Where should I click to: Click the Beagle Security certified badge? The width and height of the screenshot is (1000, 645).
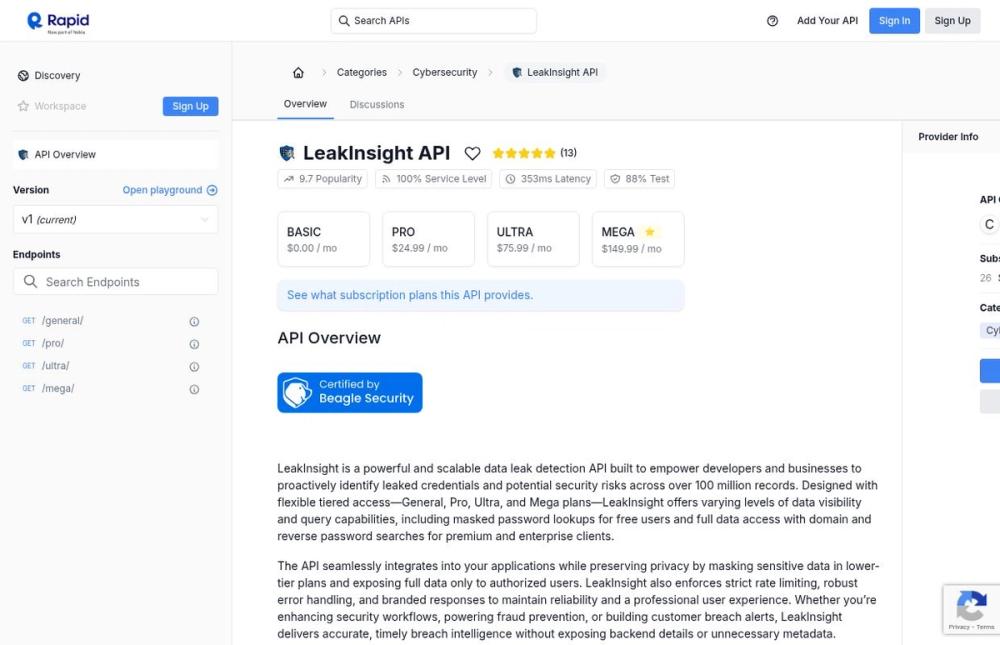[x=349, y=392]
